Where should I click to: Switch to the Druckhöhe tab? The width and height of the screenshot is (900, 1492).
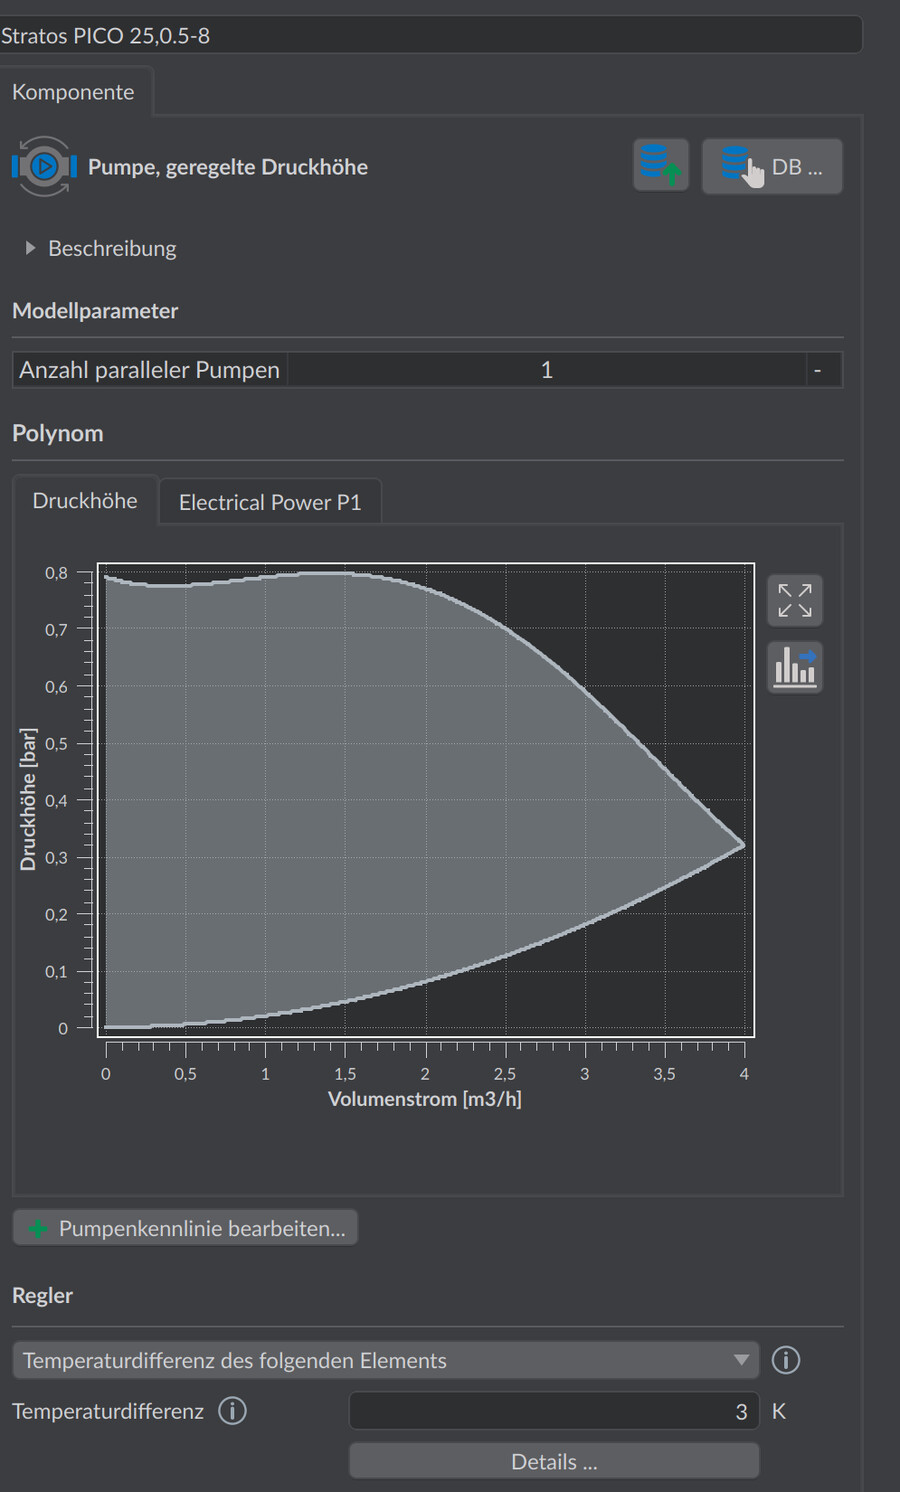85,500
